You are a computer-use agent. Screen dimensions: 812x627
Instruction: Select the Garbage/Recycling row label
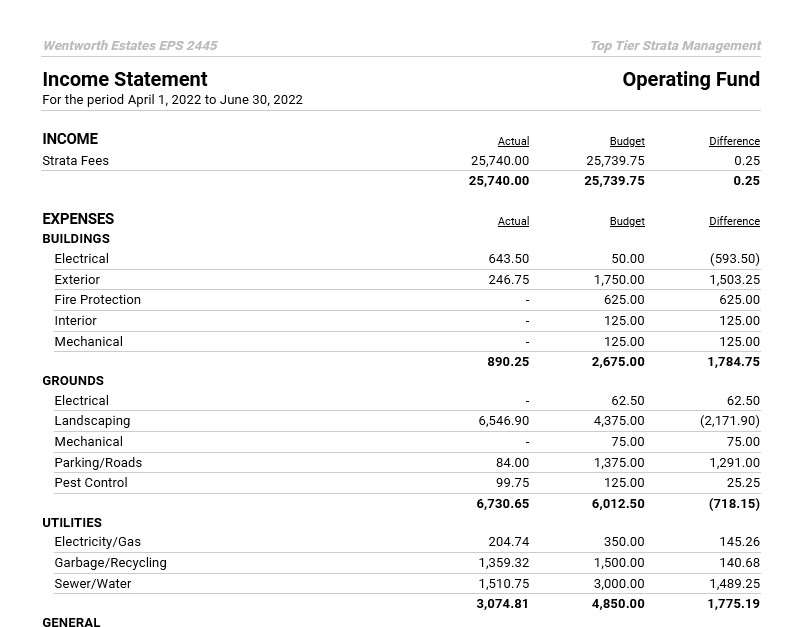(x=110, y=563)
